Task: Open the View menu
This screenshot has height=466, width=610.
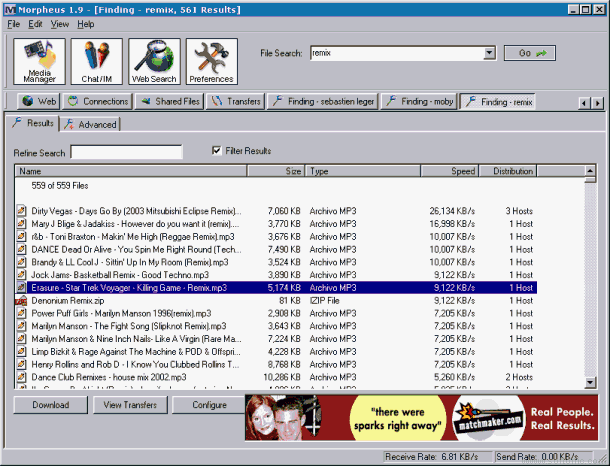Action: coord(60,24)
